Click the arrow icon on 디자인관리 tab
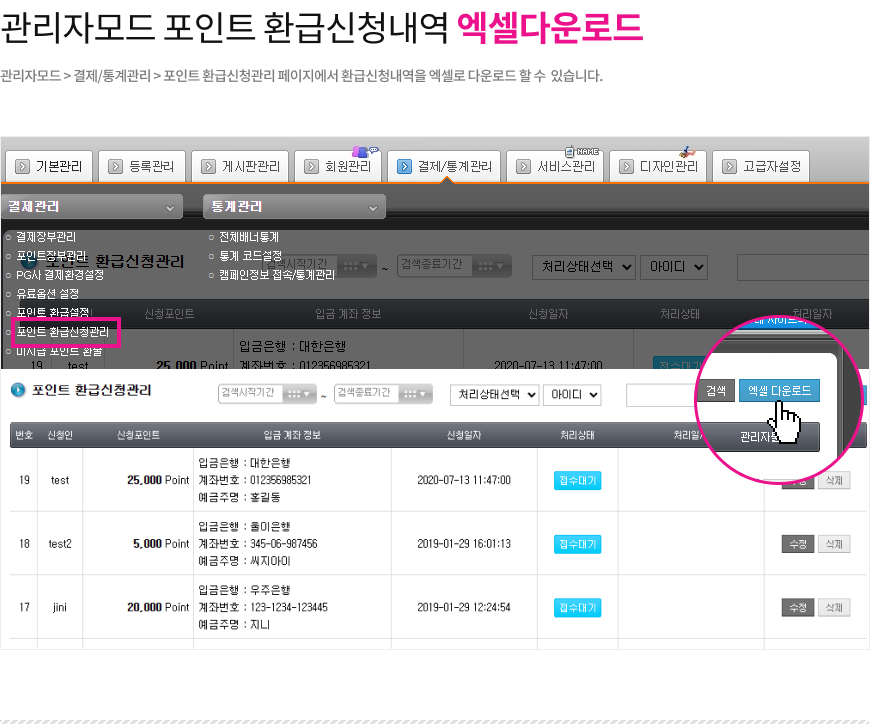The width and height of the screenshot is (870, 724). click(625, 166)
